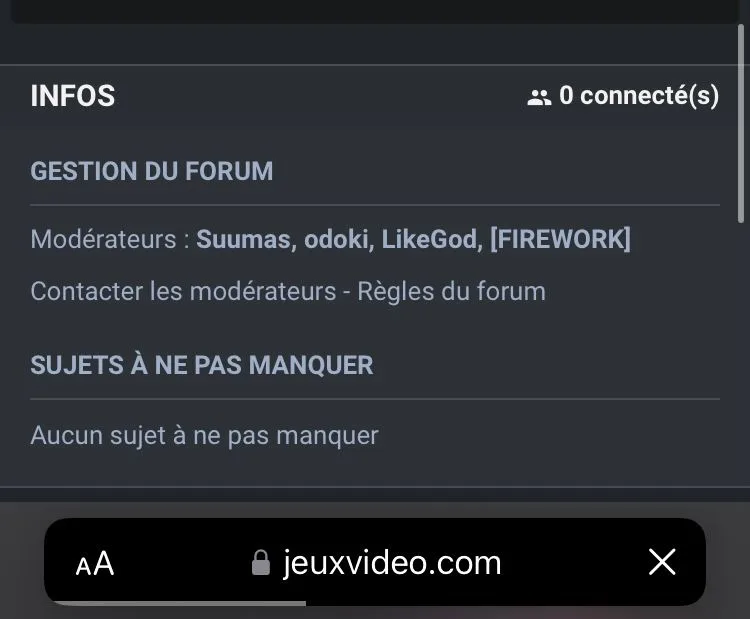Click the 0 connecté(s) counter
The width and height of the screenshot is (750, 619).
[x=639, y=96]
